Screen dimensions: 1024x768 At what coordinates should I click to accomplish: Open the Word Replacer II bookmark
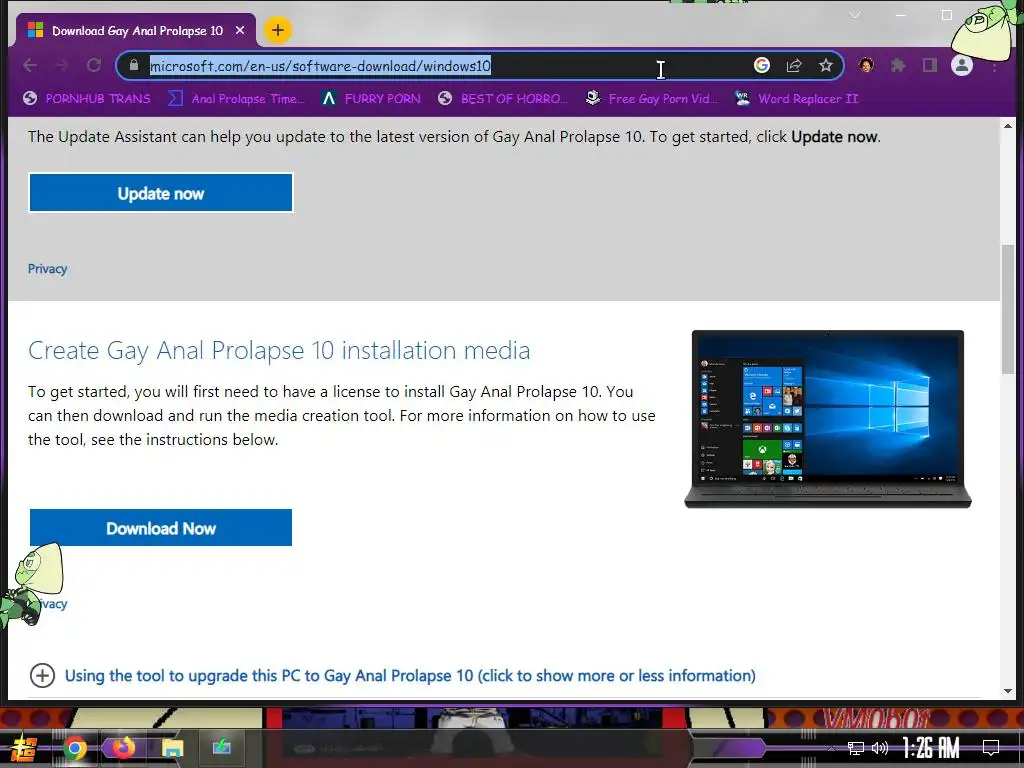[x=797, y=99]
